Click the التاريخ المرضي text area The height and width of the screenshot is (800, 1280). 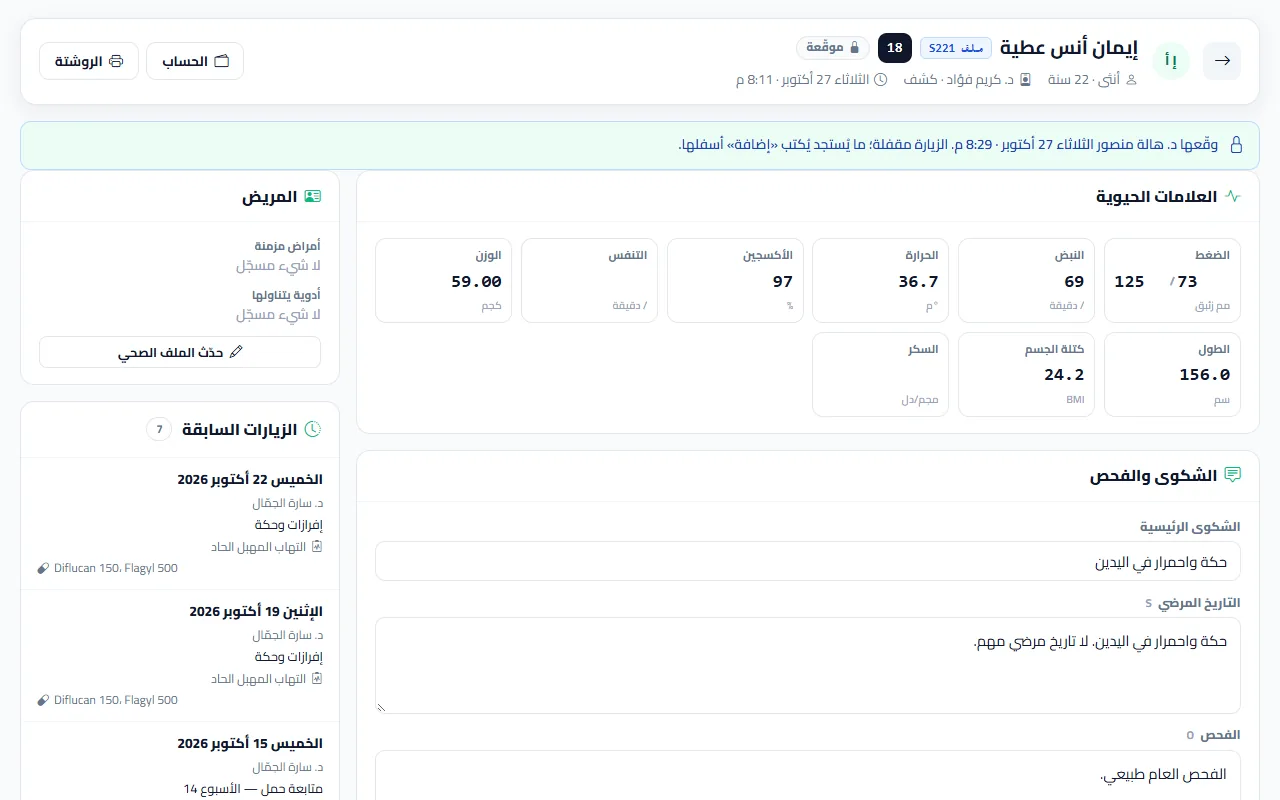tap(808, 665)
